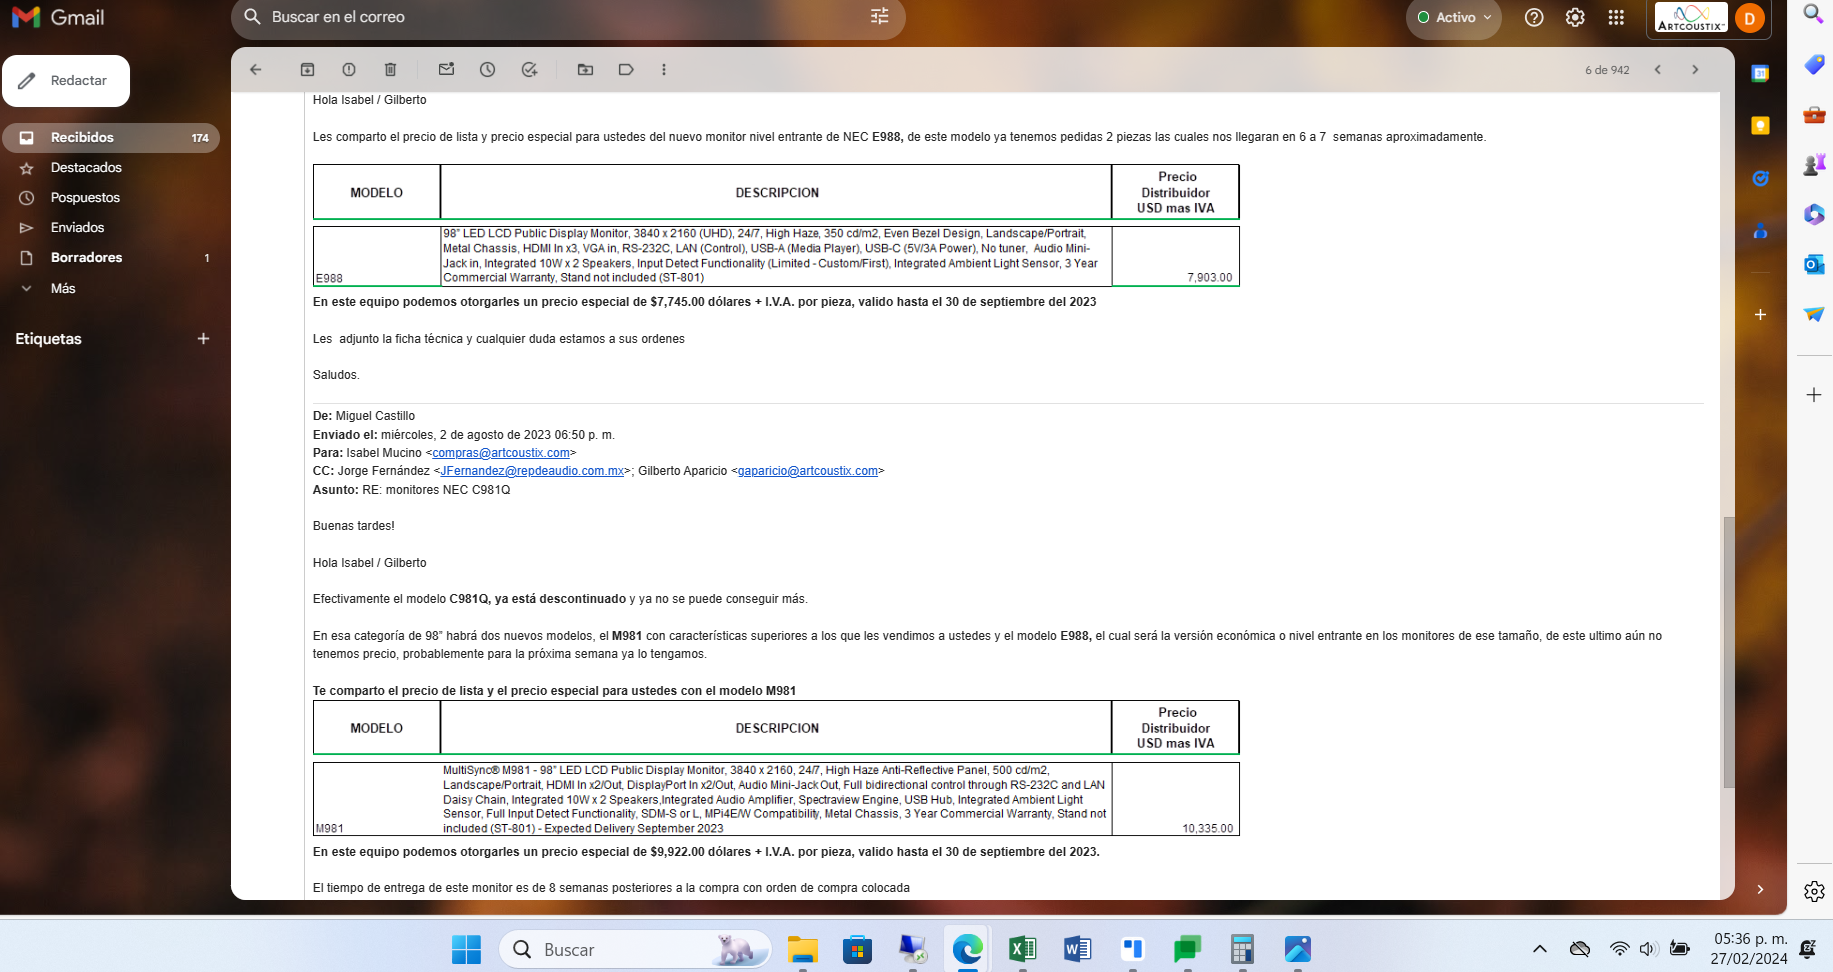
Task: Open the Activo status dropdown
Action: [x=1454, y=17]
